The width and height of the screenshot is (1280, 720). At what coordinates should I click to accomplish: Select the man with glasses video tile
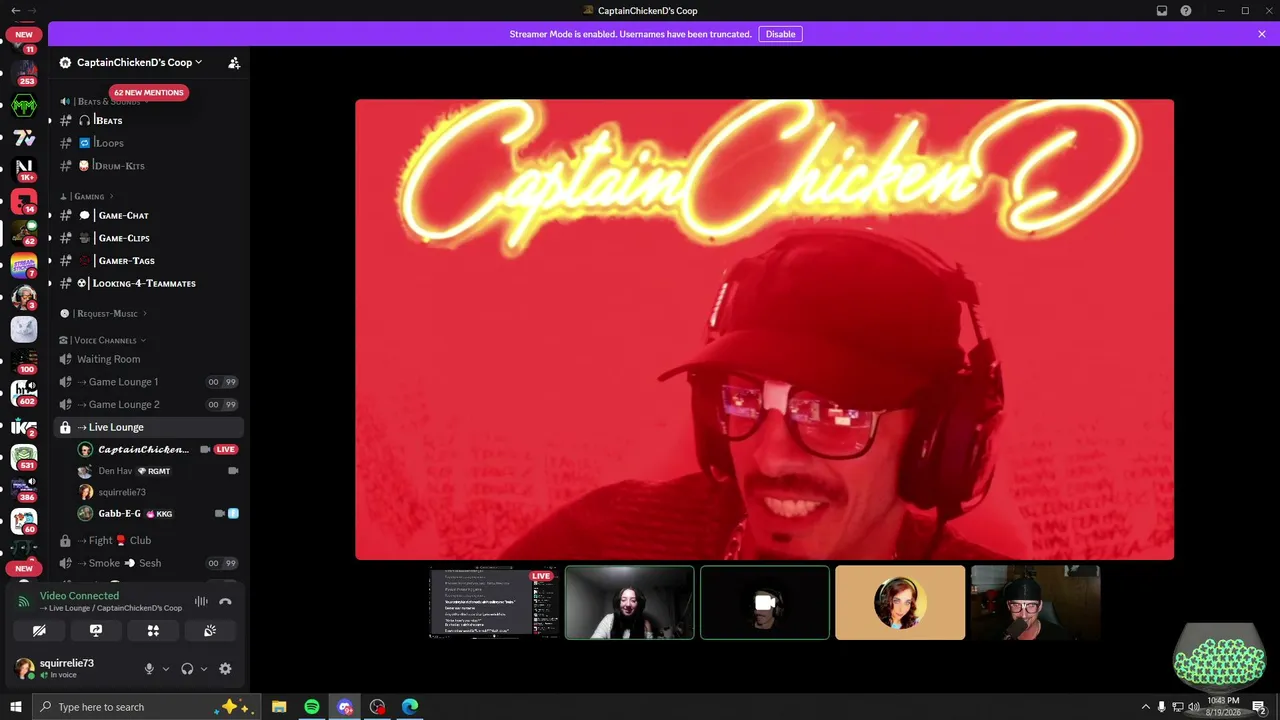click(1035, 602)
